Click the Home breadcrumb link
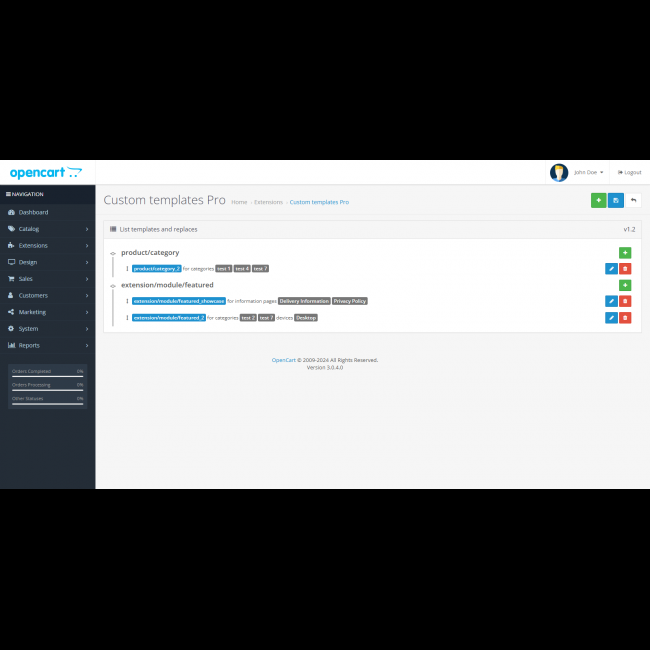This screenshot has height=650, width=650. pos(239,202)
